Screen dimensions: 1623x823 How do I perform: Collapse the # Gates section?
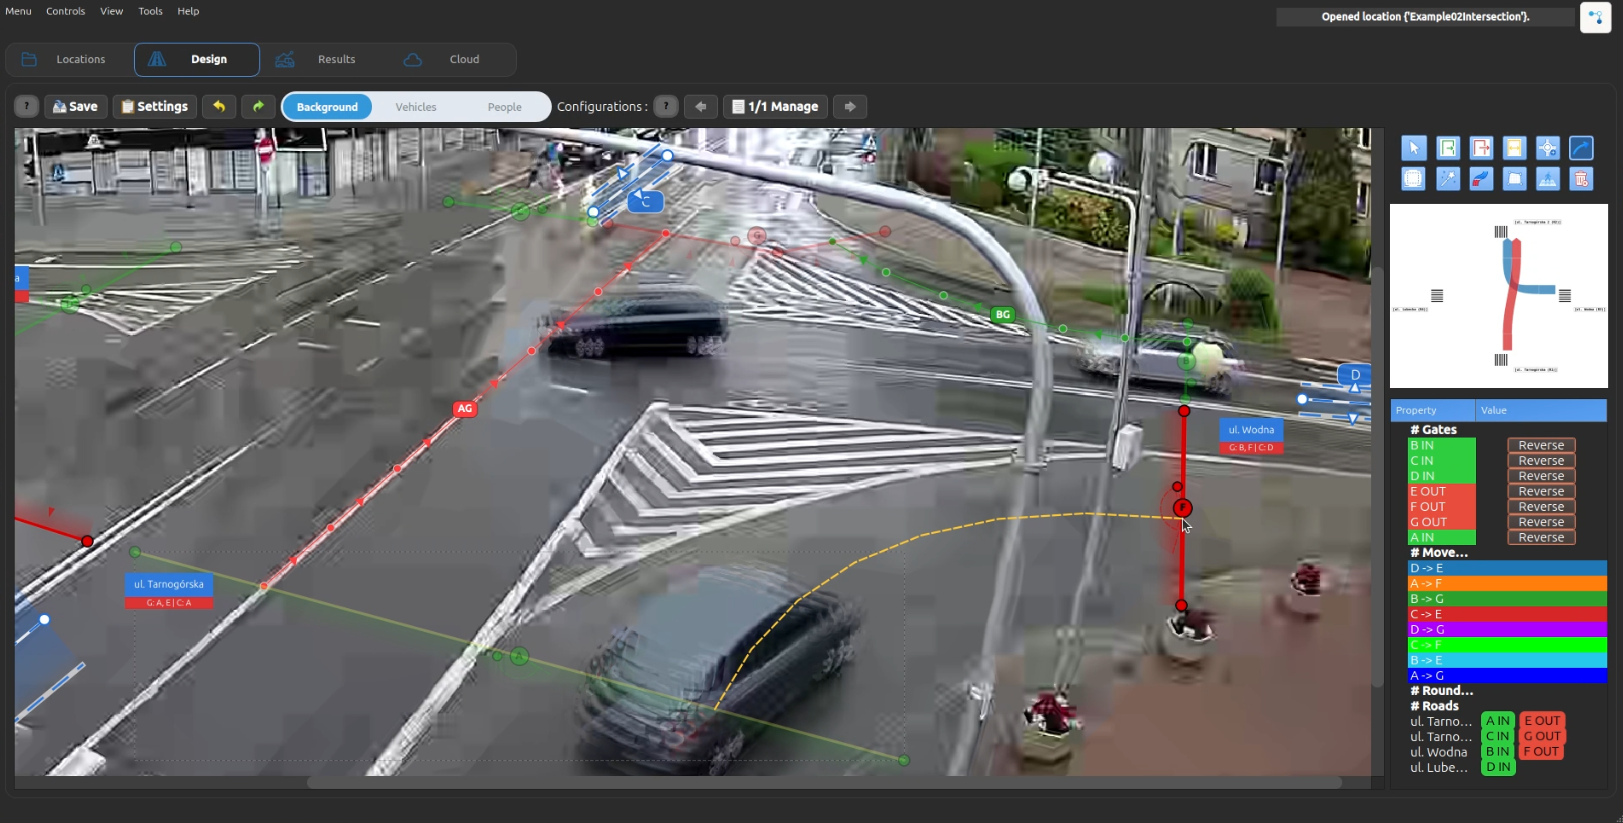pos(1433,429)
